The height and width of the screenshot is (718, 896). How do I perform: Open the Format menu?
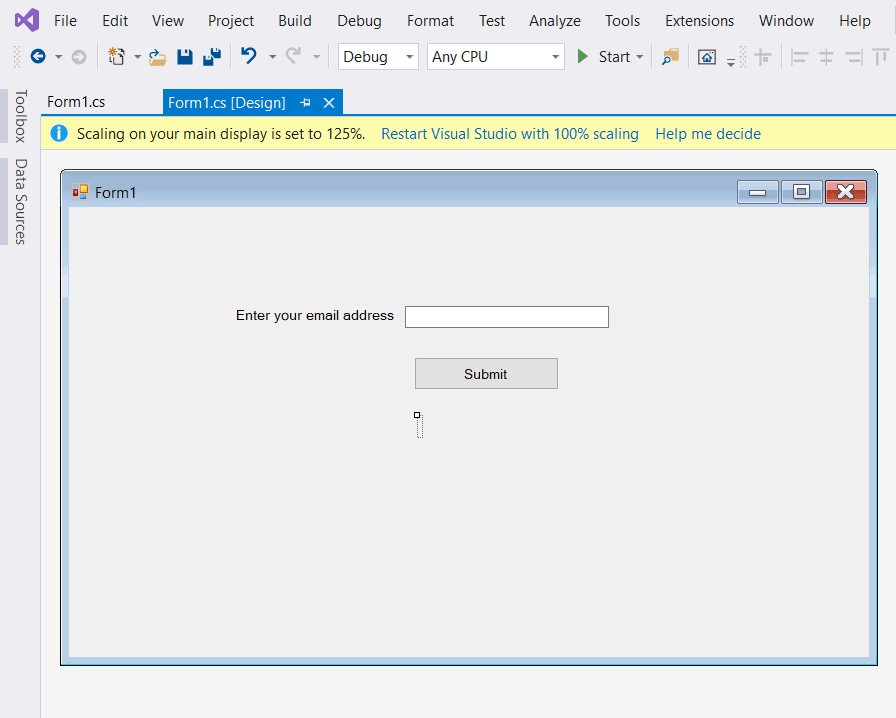430,21
